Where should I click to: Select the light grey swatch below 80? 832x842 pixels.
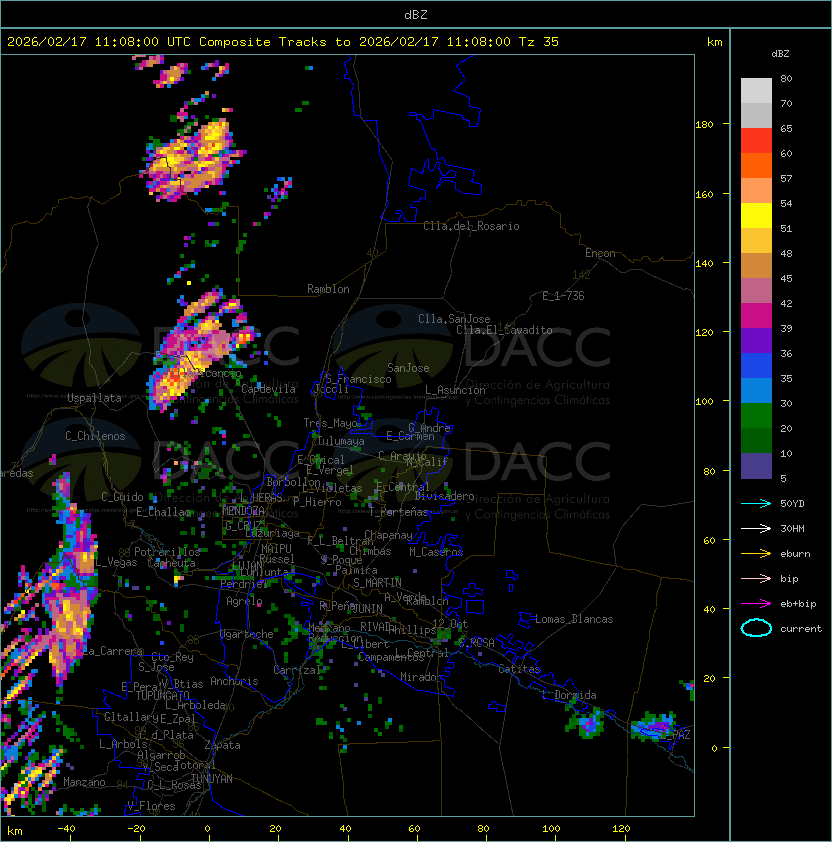(x=756, y=91)
